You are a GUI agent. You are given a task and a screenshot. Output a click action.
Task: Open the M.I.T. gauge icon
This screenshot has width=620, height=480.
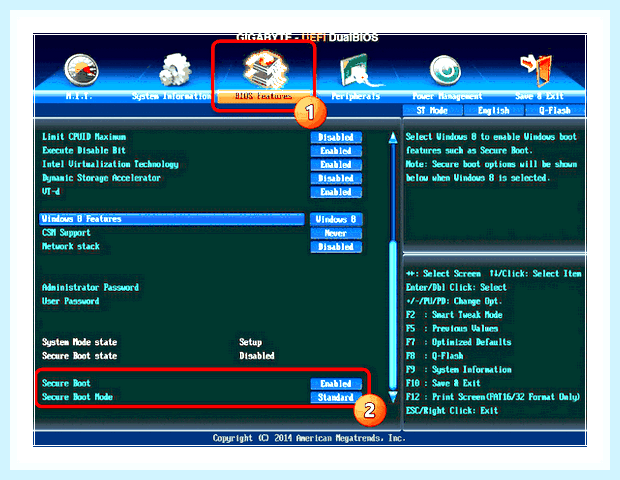point(81,70)
